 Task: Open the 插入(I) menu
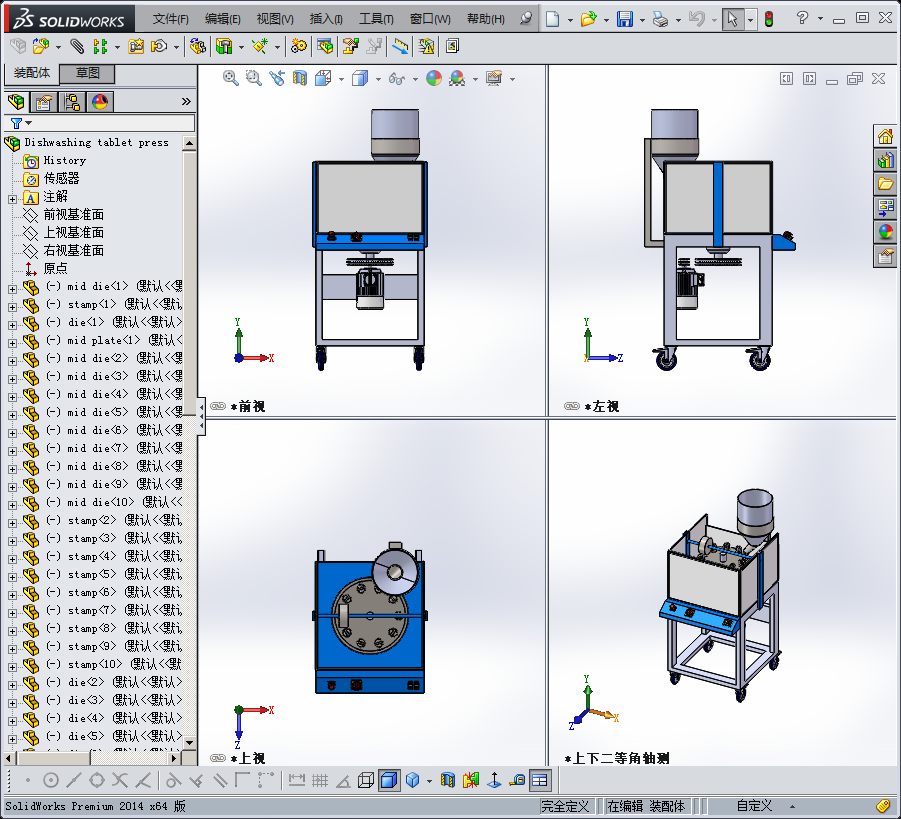pyautogui.click(x=326, y=19)
